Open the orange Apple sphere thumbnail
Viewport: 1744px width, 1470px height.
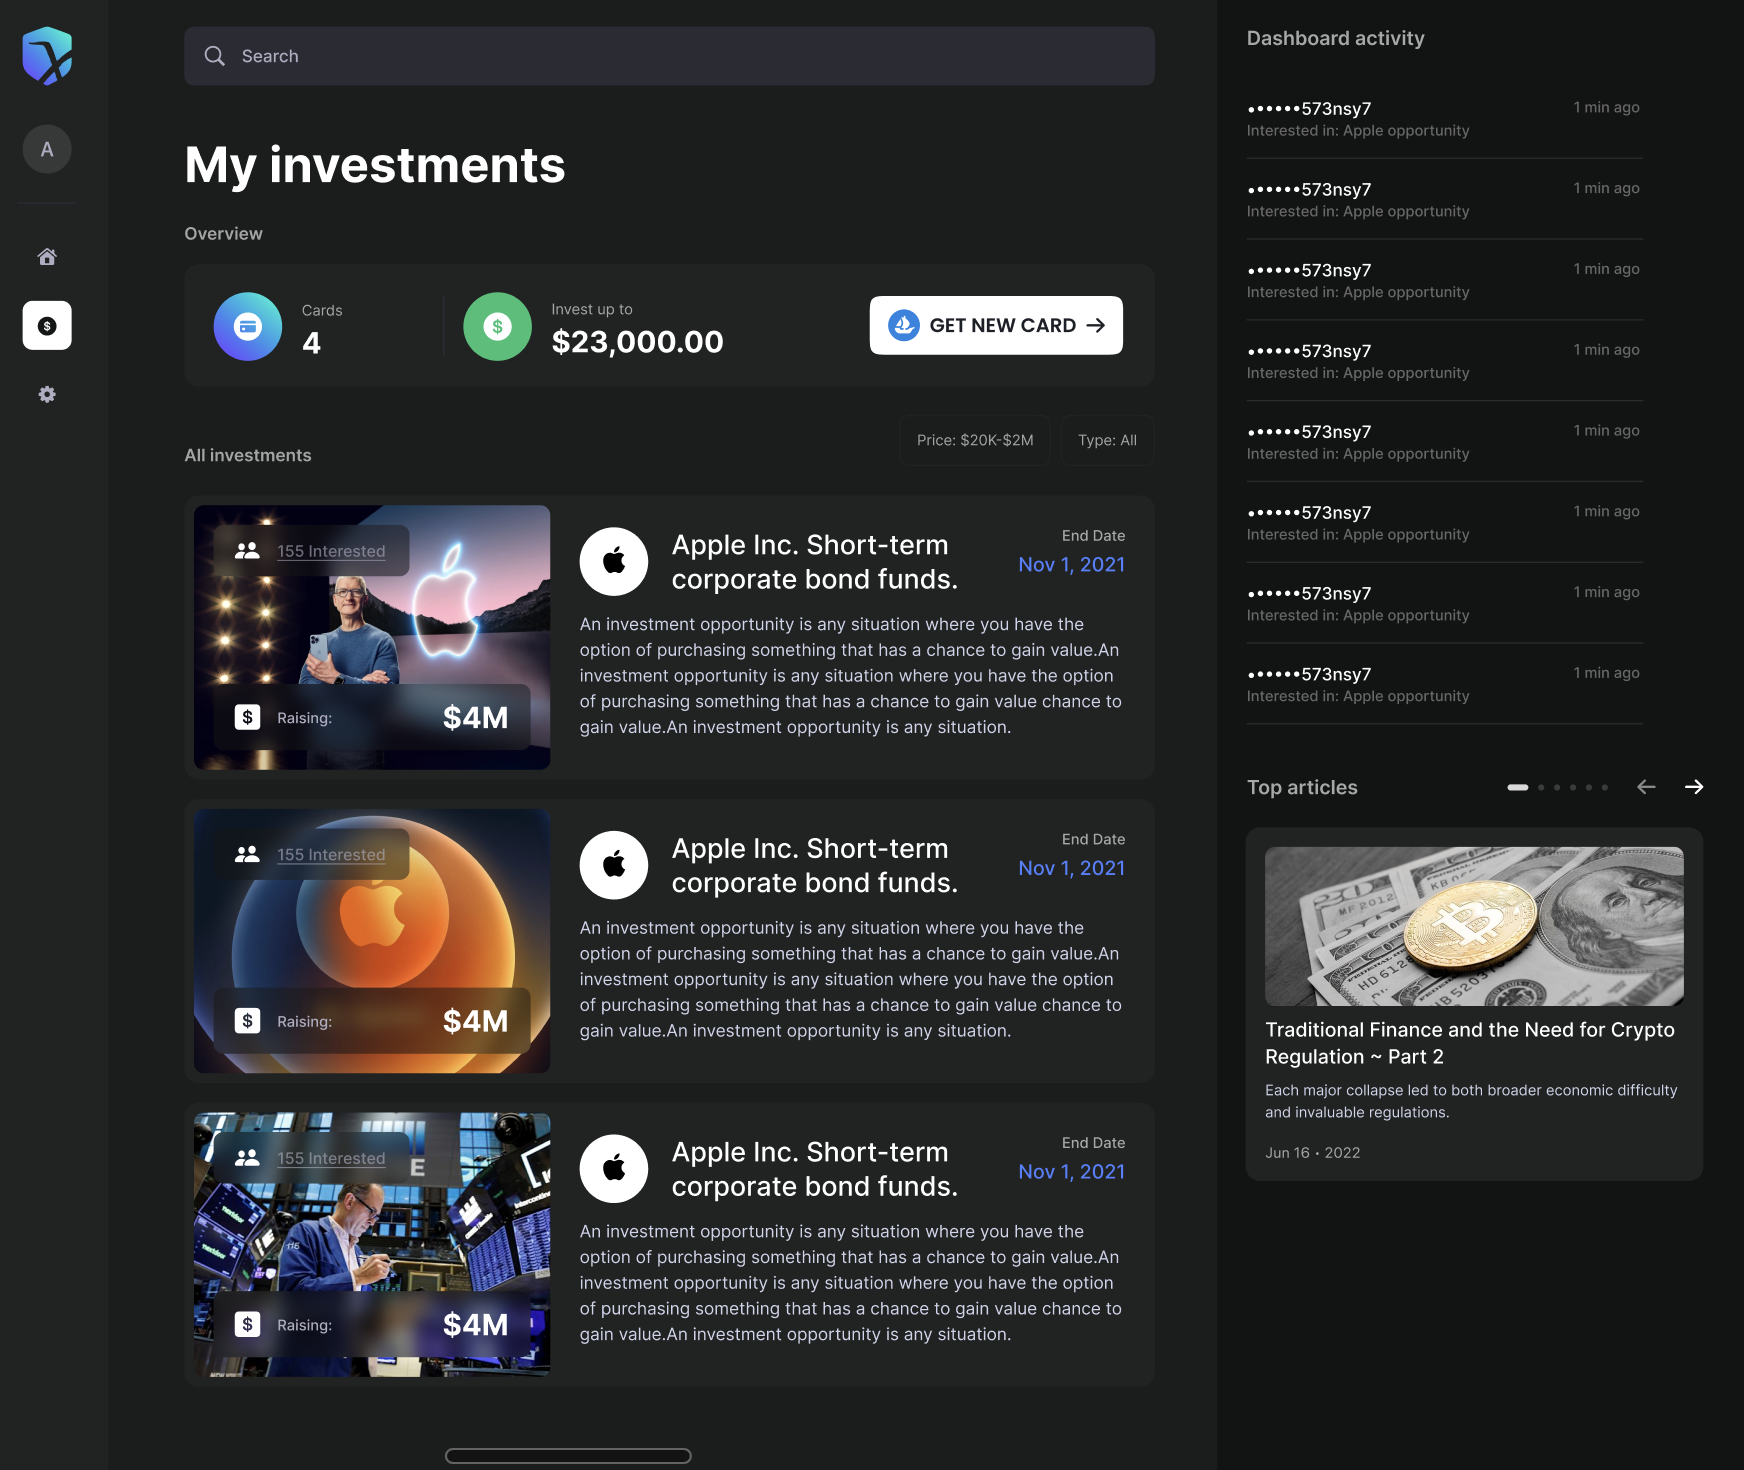point(372,941)
